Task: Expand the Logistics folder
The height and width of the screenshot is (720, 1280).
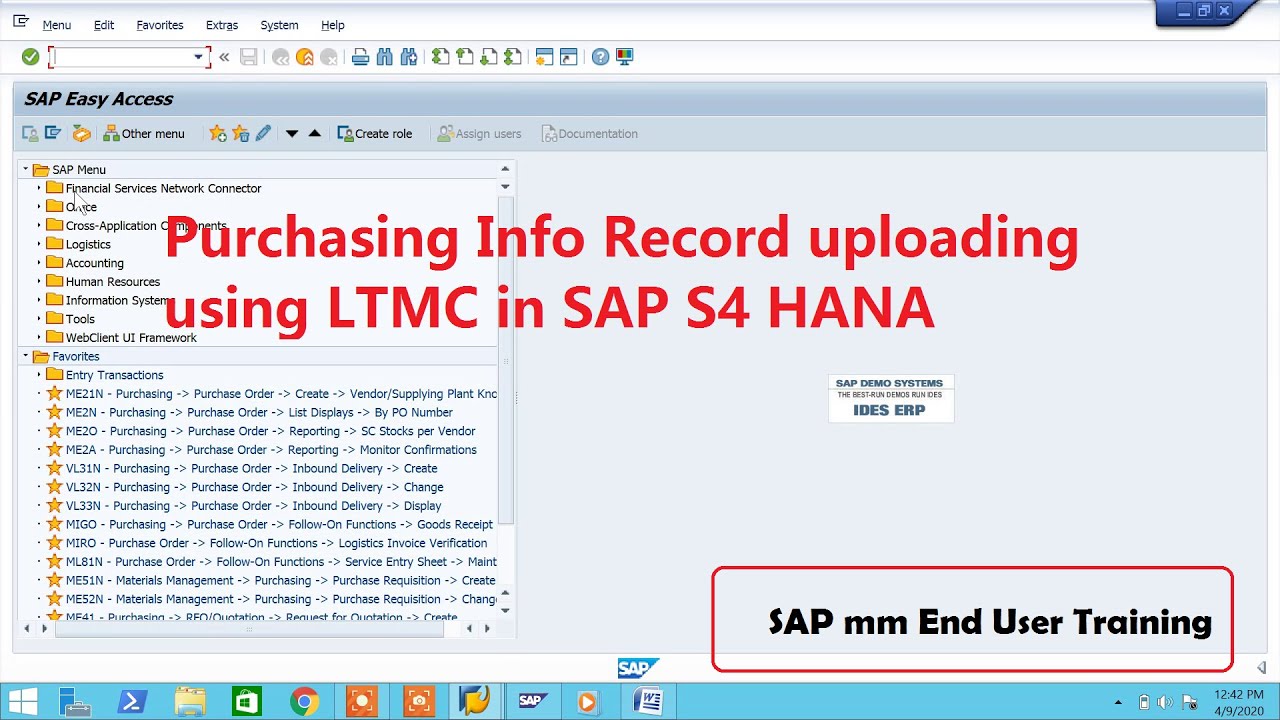Action: pyautogui.click(x=39, y=244)
